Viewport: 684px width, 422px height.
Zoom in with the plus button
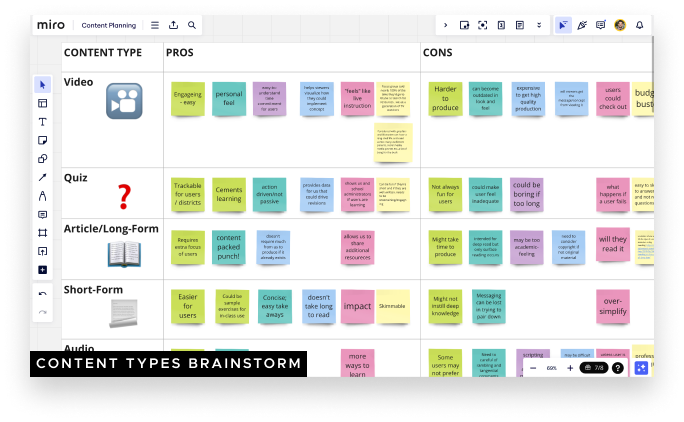pos(570,368)
